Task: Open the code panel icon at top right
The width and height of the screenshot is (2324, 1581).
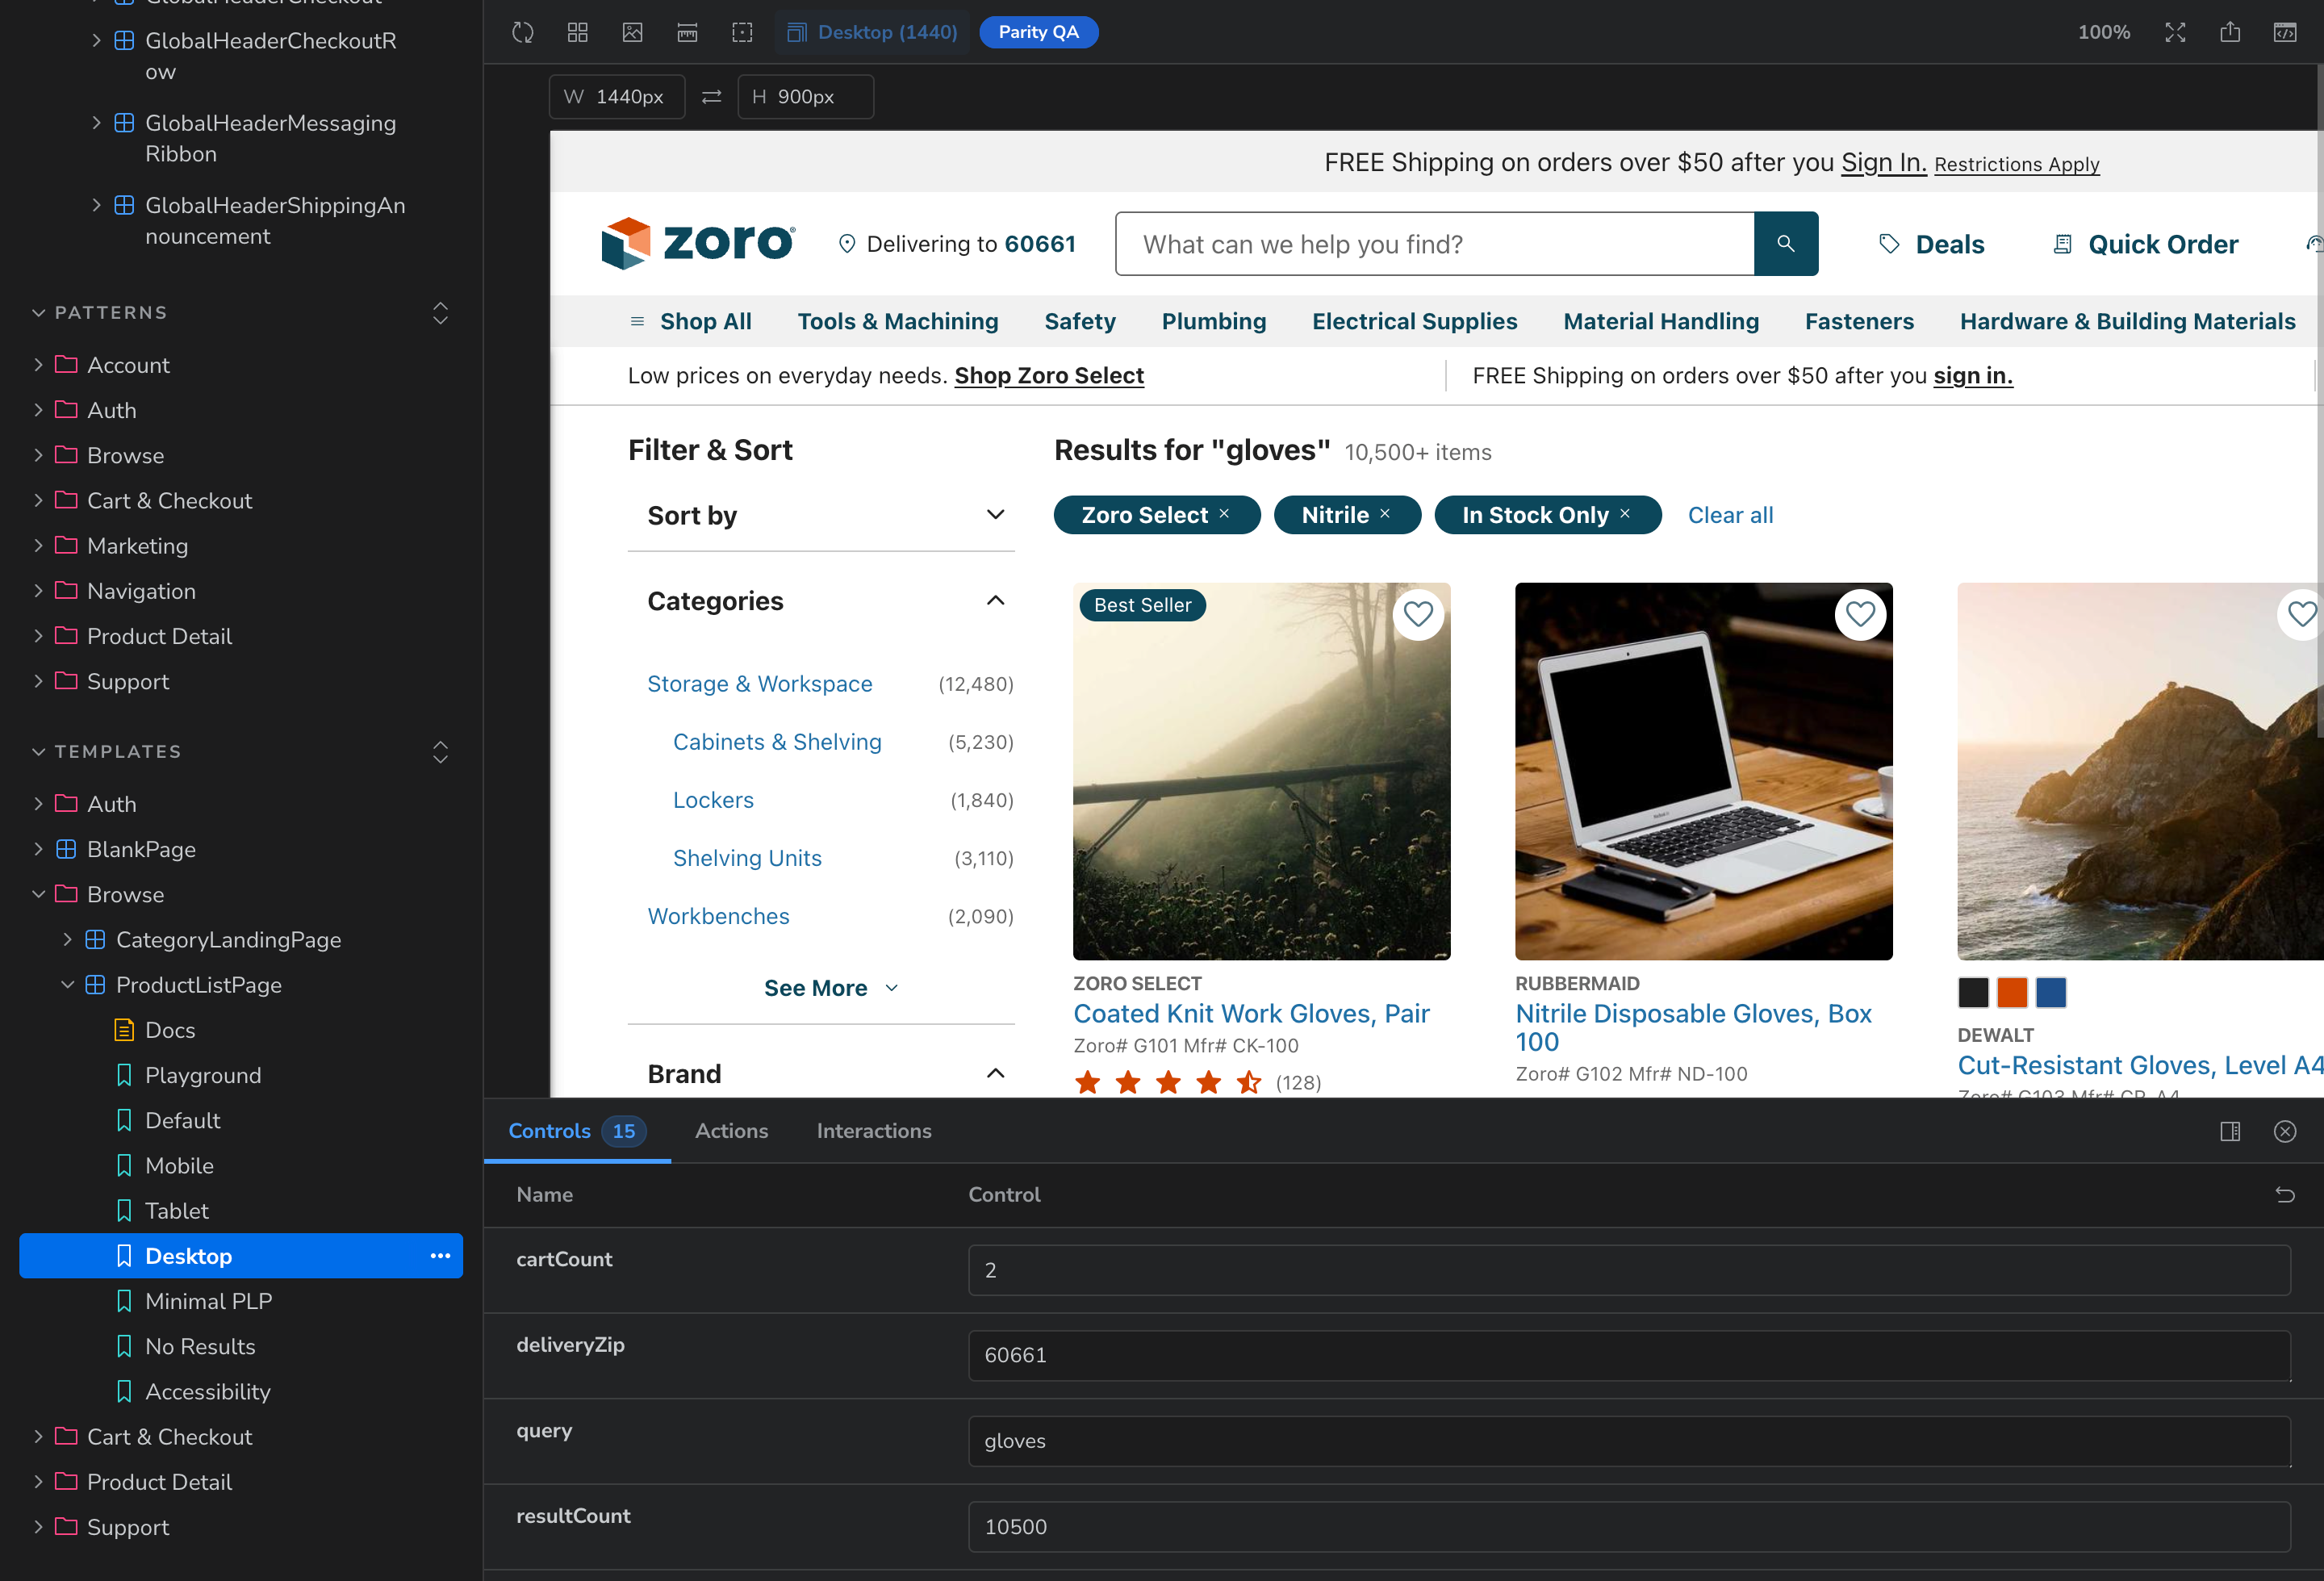Action: point(2285,32)
